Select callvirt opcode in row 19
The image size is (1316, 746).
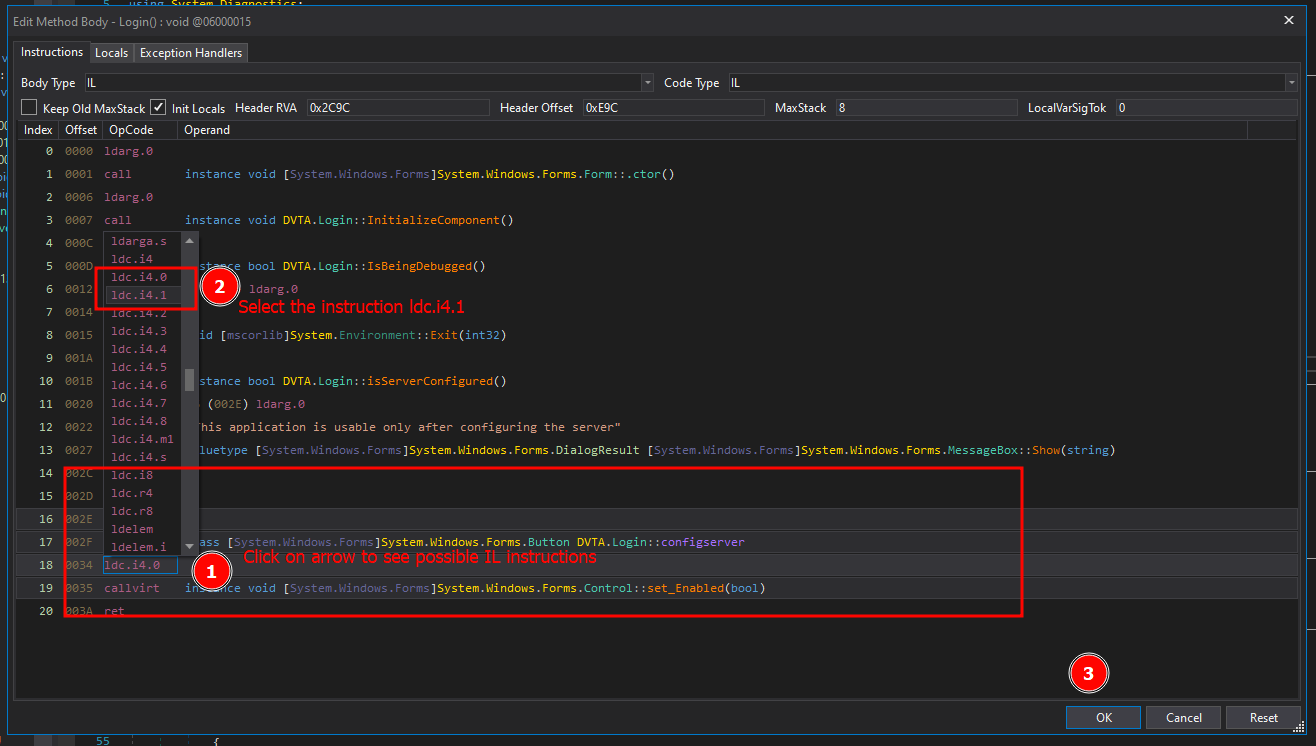(132, 588)
